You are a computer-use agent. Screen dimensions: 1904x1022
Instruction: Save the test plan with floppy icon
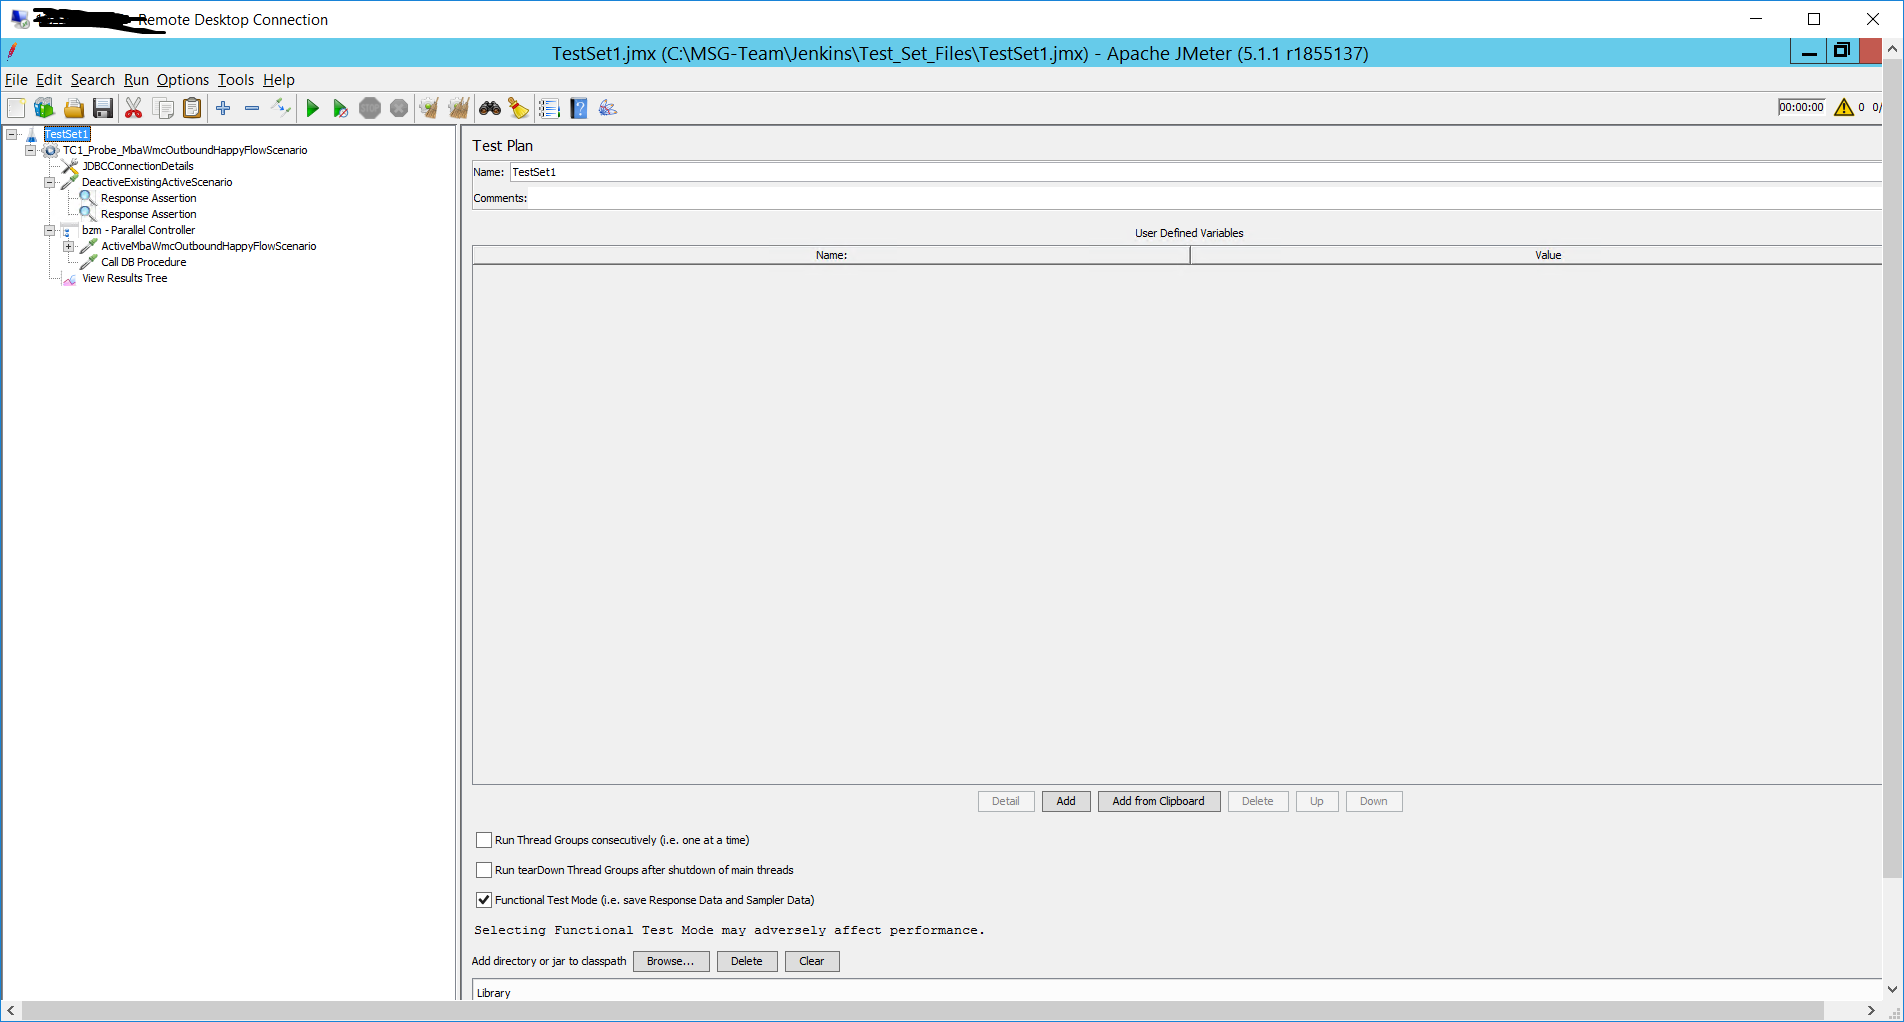(103, 108)
